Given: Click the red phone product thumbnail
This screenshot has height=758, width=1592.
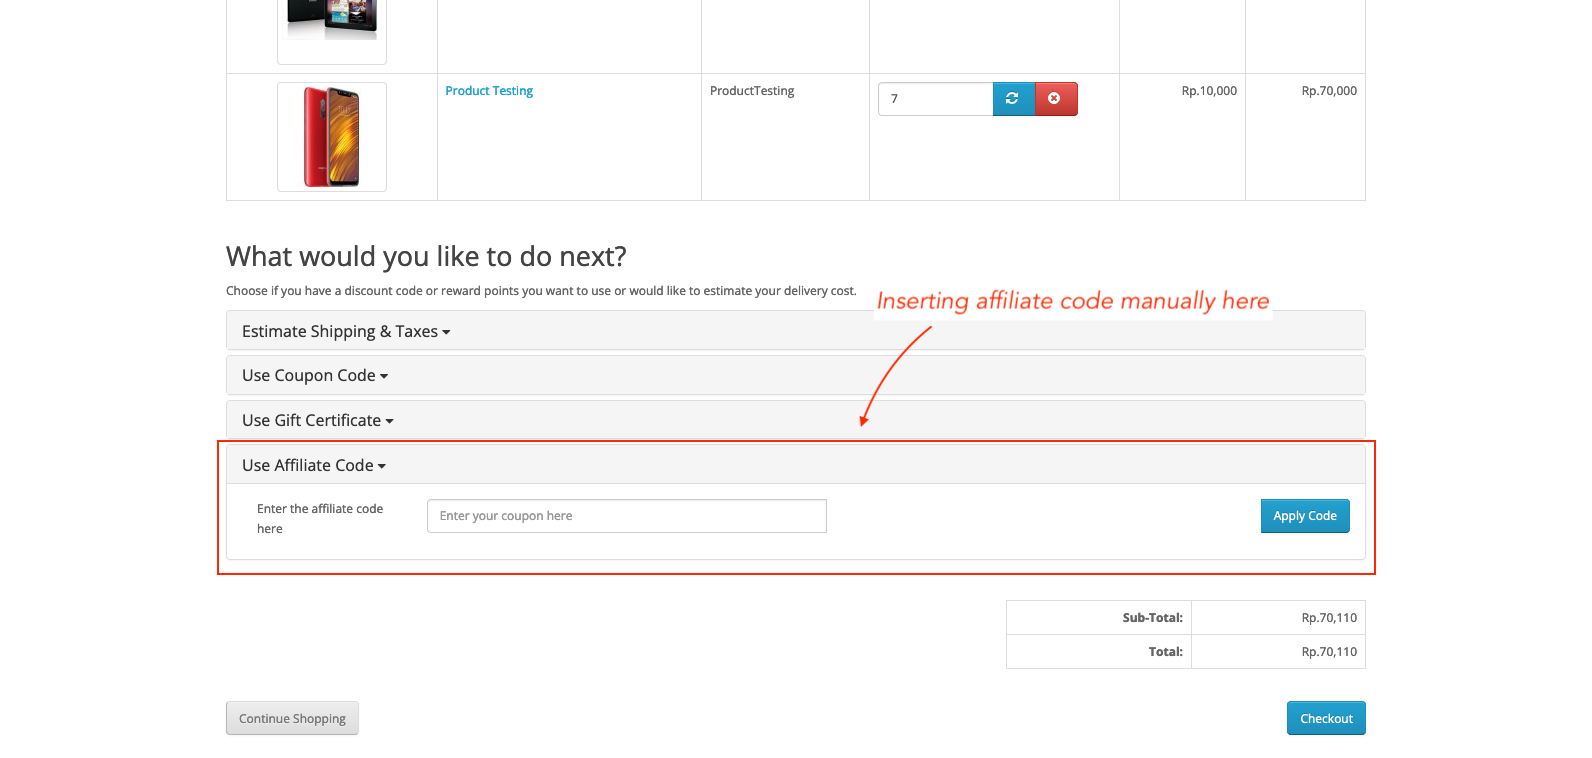Looking at the screenshot, I should pyautogui.click(x=332, y=137).
